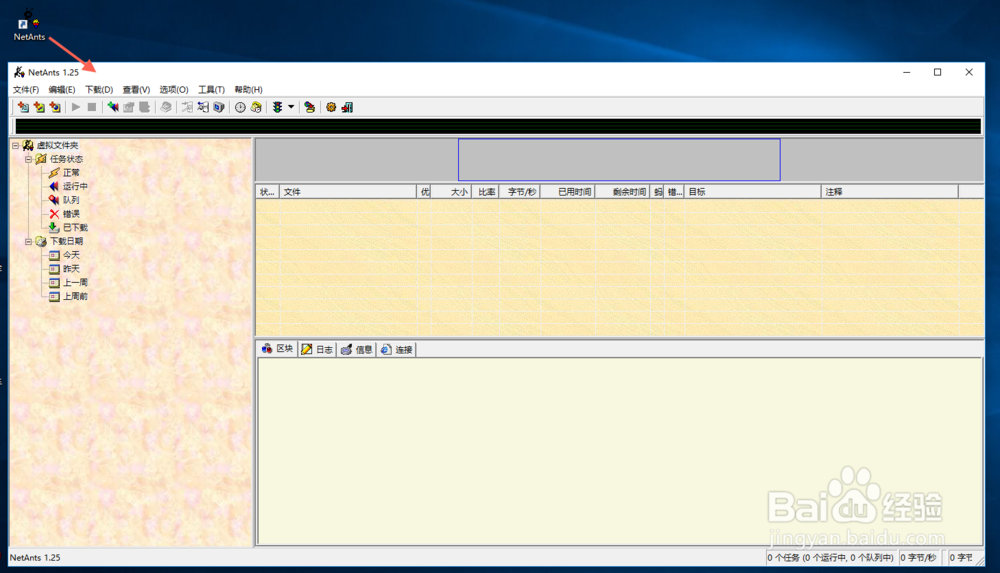Sort by the 大小 column header
Image resolution: width=1000 pixels, height=573 pixels.
[451, 191]
